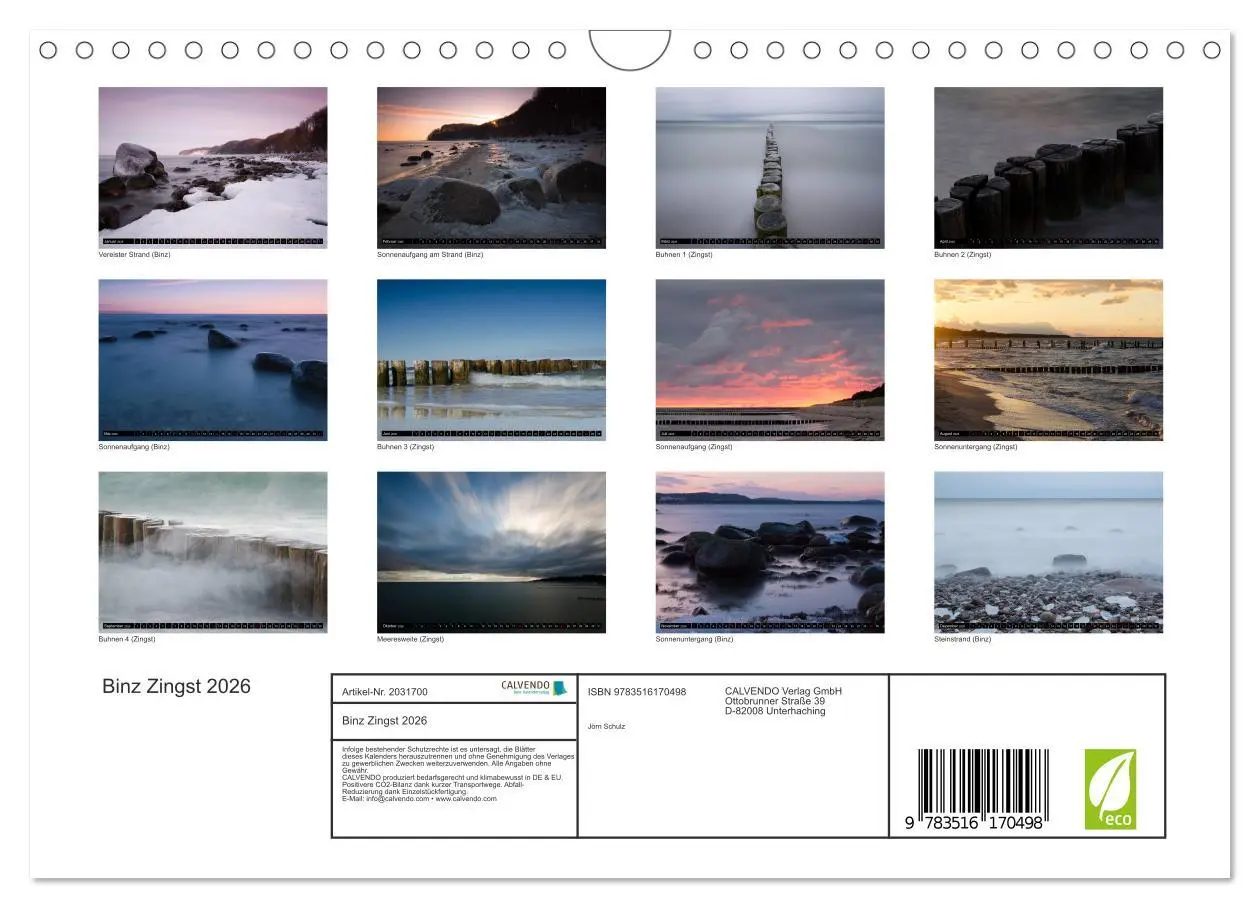The height and width of the screenshot is (908, 1260).
Task: Click the Sonnenaufgang (Zingst) pink clouds photo
Action: [769, 360]
